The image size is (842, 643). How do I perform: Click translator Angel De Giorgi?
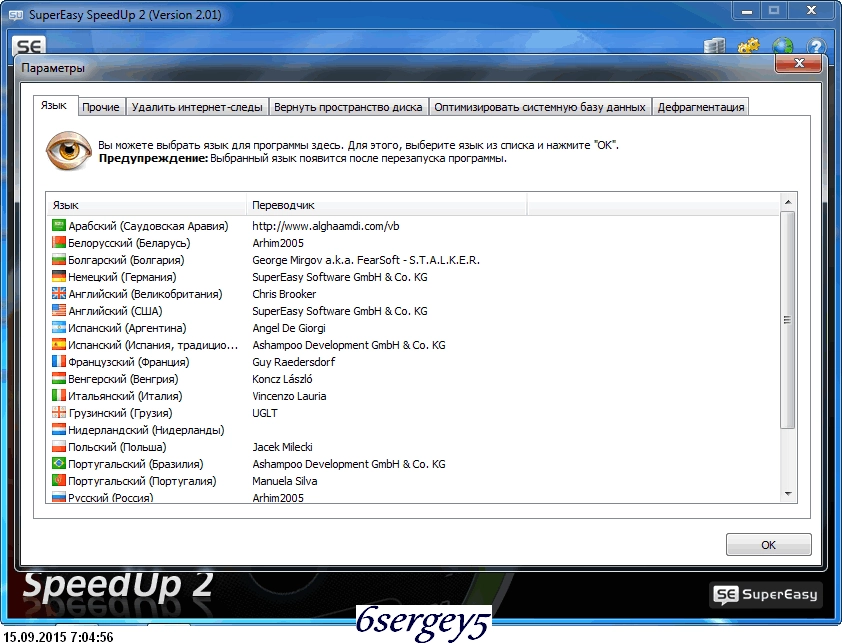pos(289,328)
